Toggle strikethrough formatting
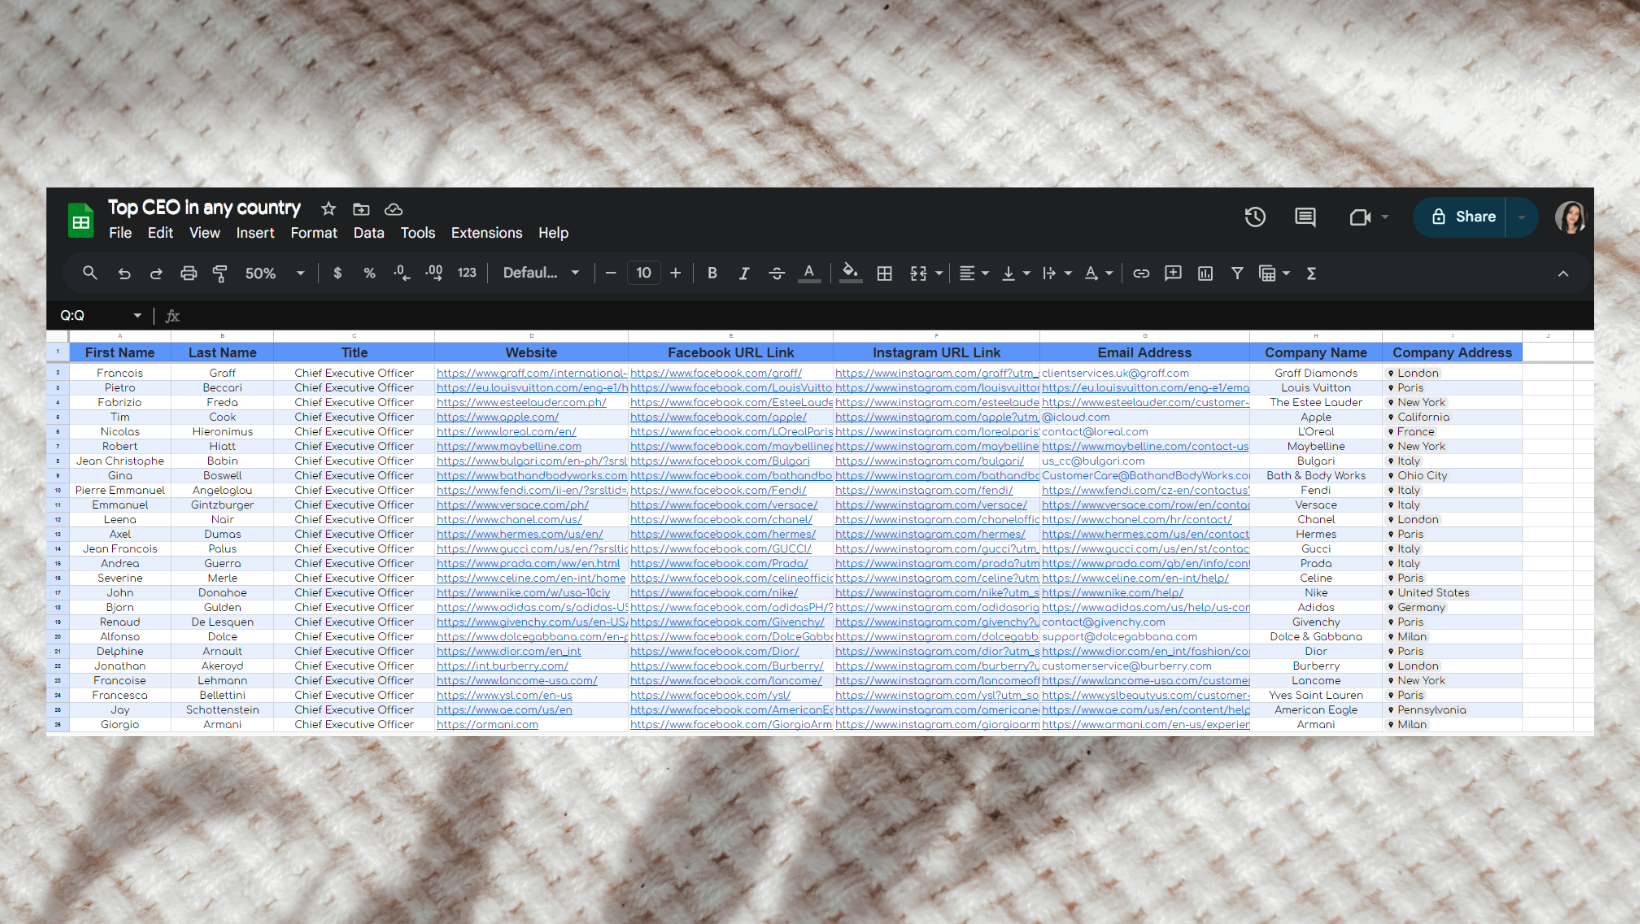 point(777,273)
